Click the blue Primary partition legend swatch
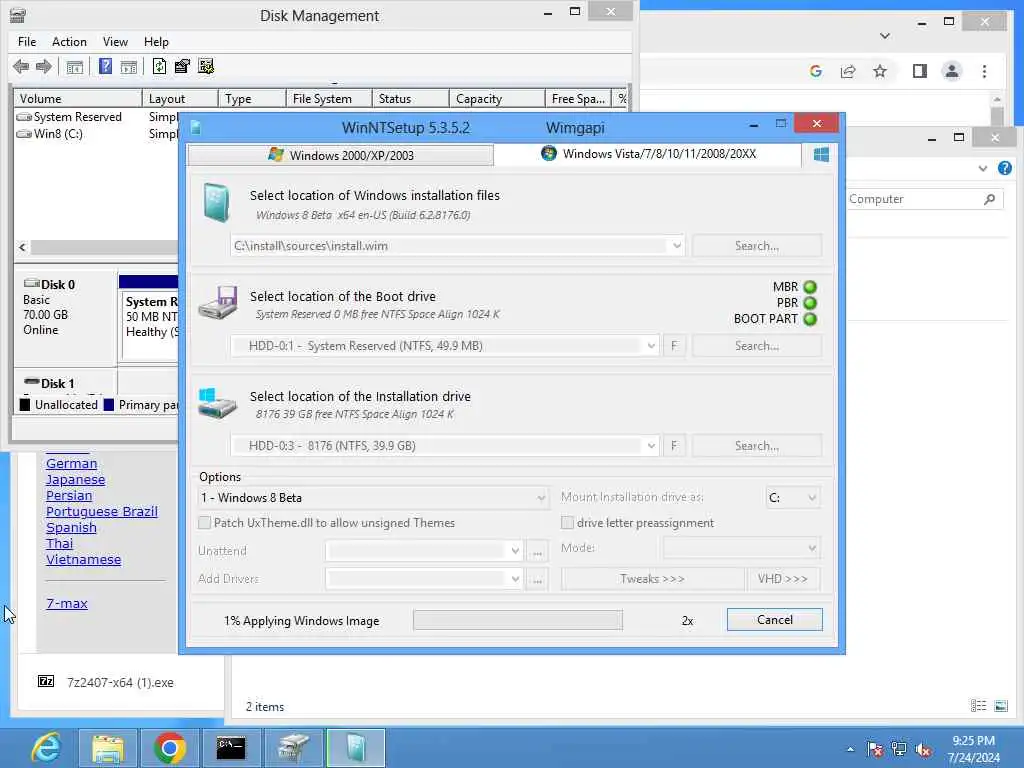 tap(108, 405)
